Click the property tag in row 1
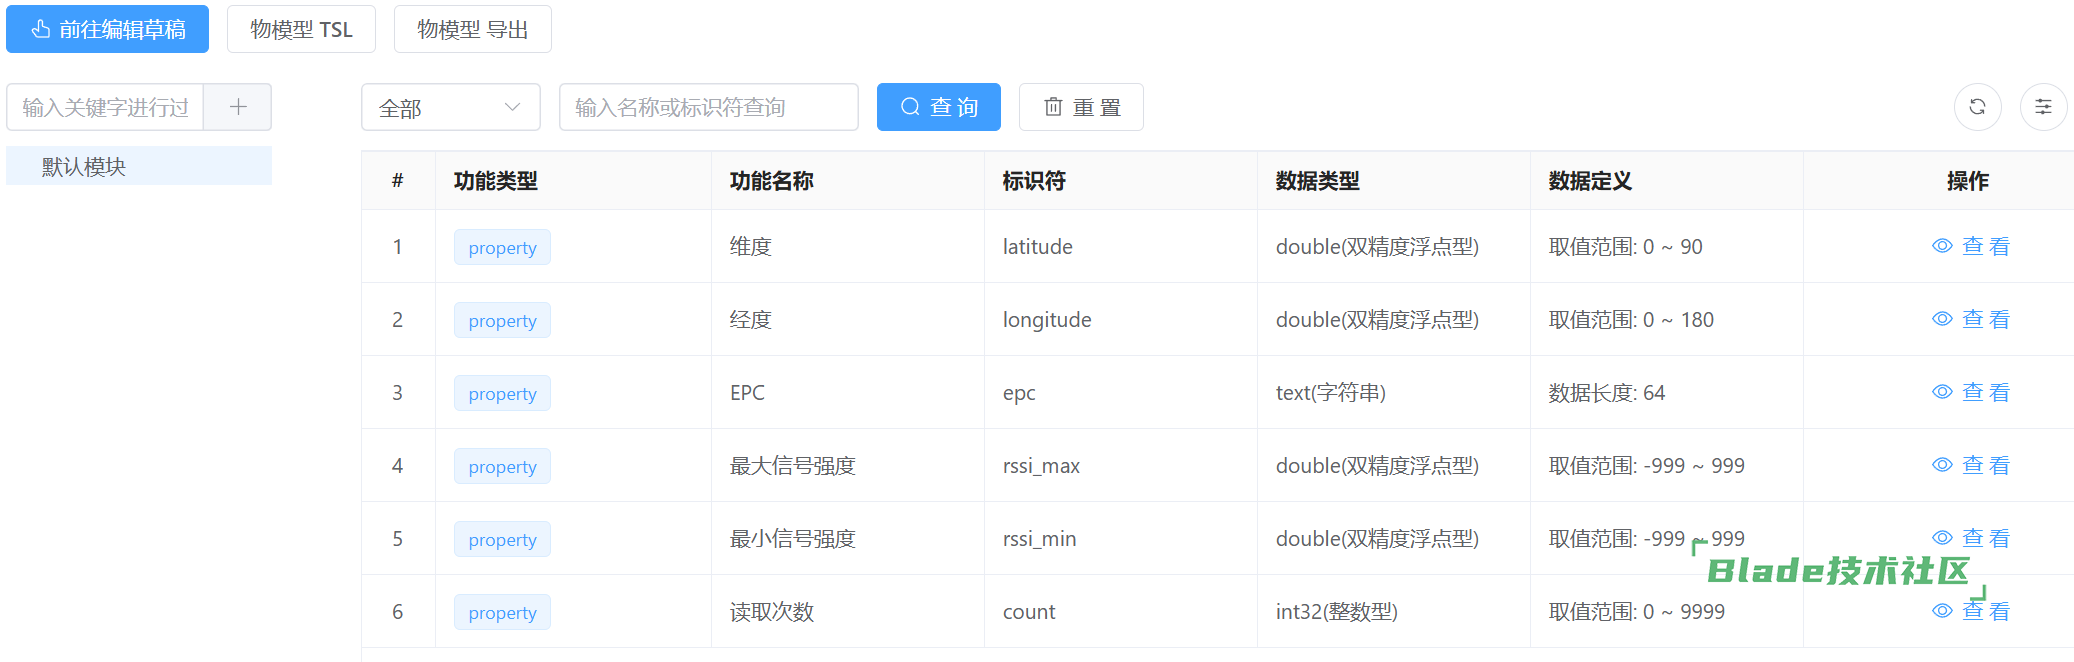This screenshot has width=2074, height=662. pos(502,247)
